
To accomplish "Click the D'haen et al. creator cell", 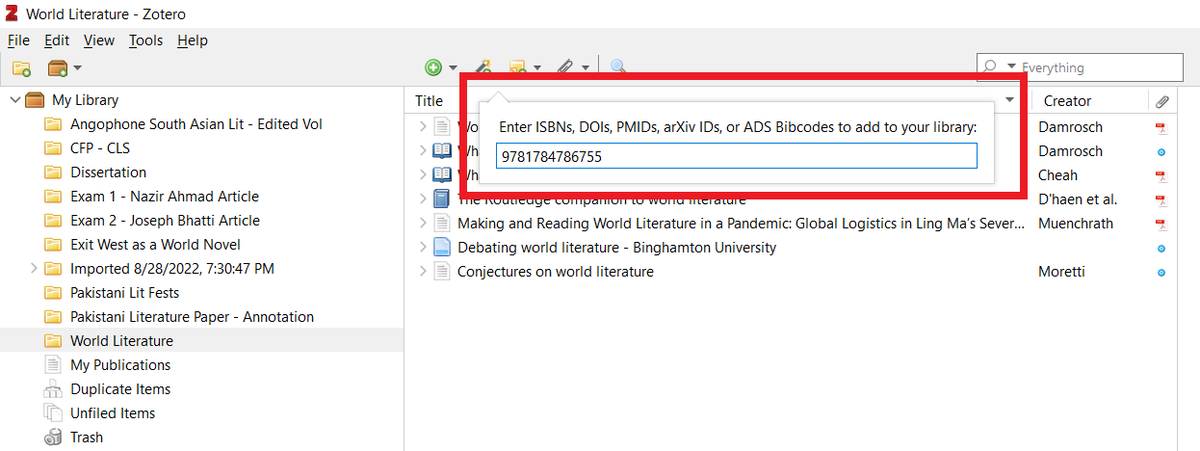I will point(1077,199).
